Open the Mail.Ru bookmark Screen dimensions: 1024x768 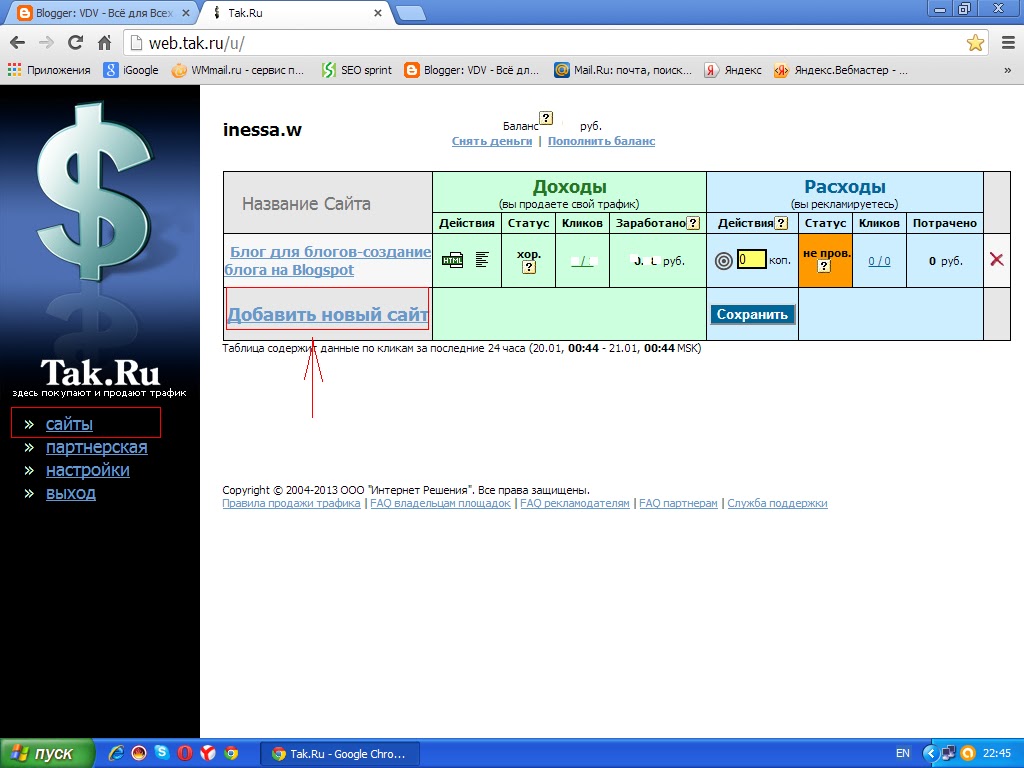point(623,70)
